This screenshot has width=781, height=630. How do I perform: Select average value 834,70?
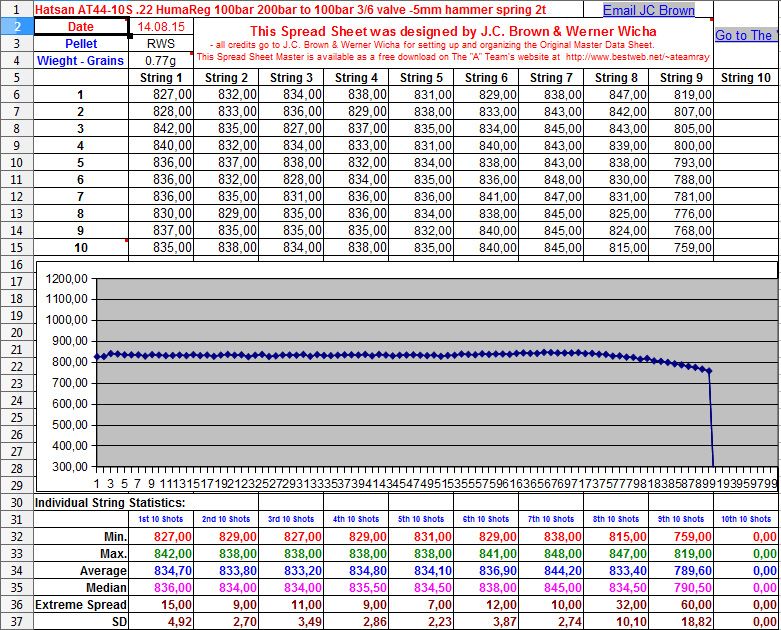coord(161,570)
